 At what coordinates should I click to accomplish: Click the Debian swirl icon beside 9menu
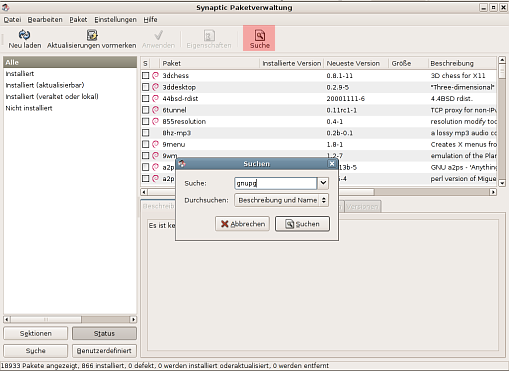[x=155, y=144]
